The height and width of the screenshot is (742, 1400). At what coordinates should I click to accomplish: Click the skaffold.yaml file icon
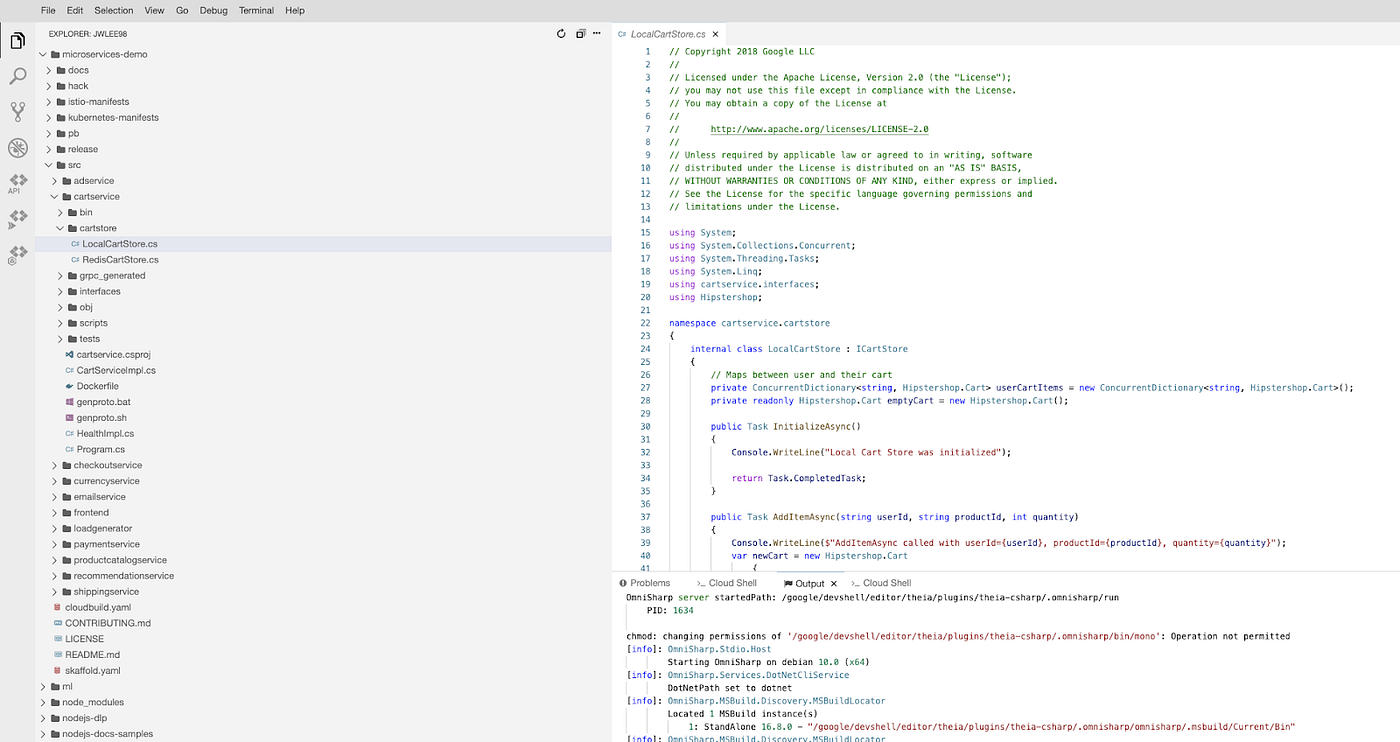[x=57, y=671]
